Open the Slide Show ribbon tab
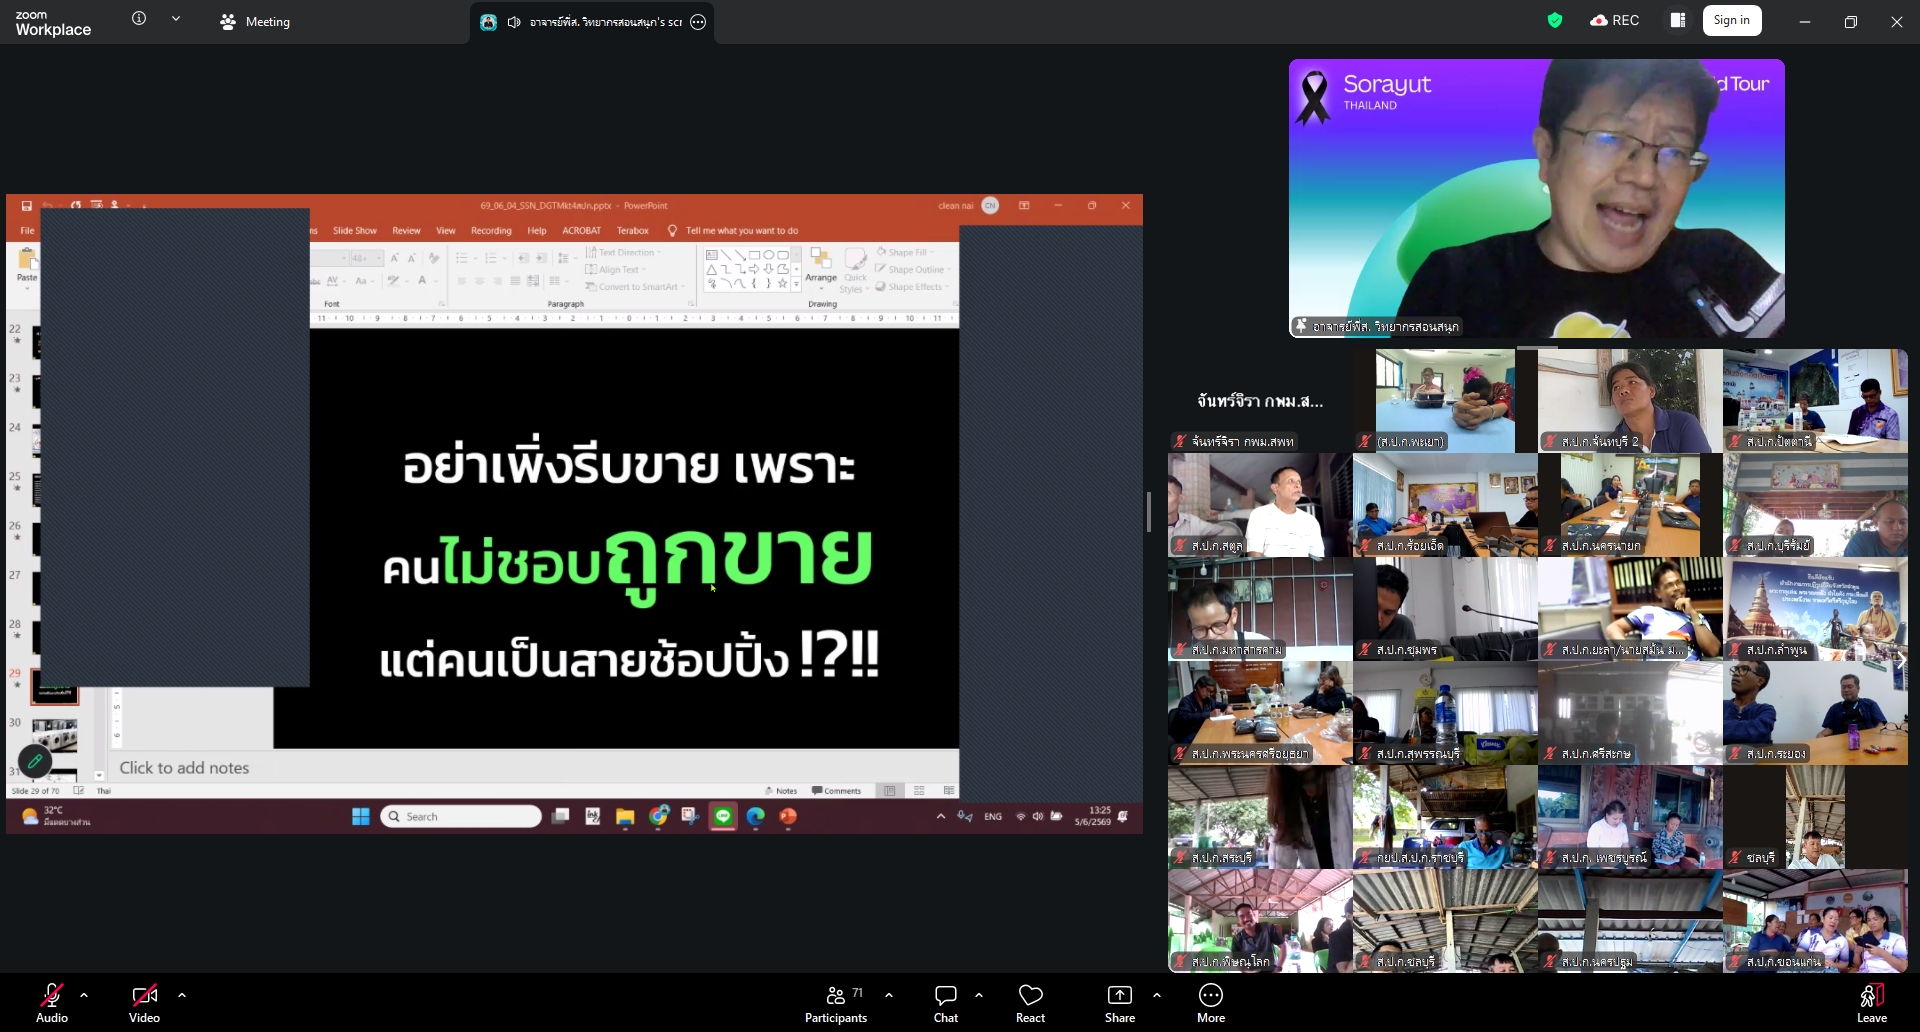1920x1032 pixels. coord(354,230)
